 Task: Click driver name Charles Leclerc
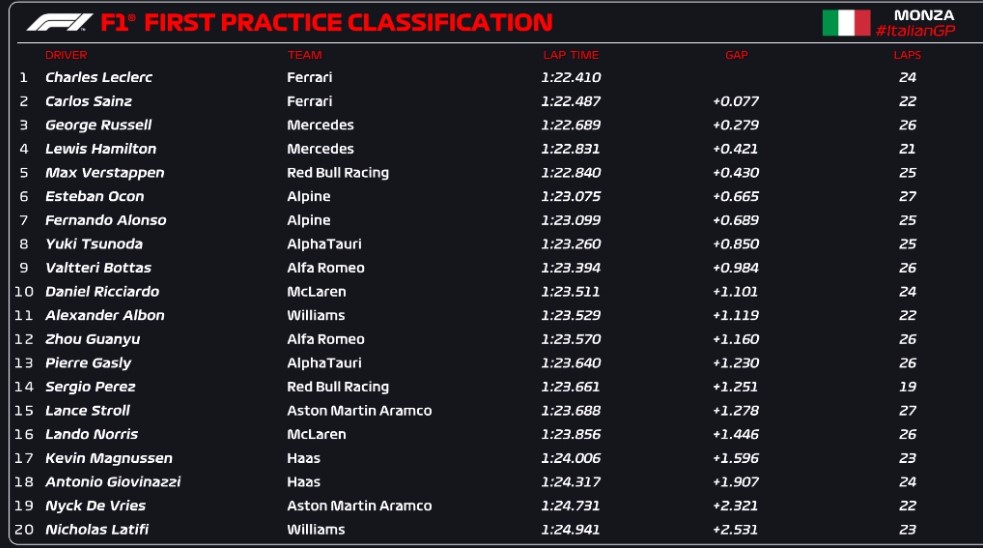pyautogui.click(x=98, y=77)
